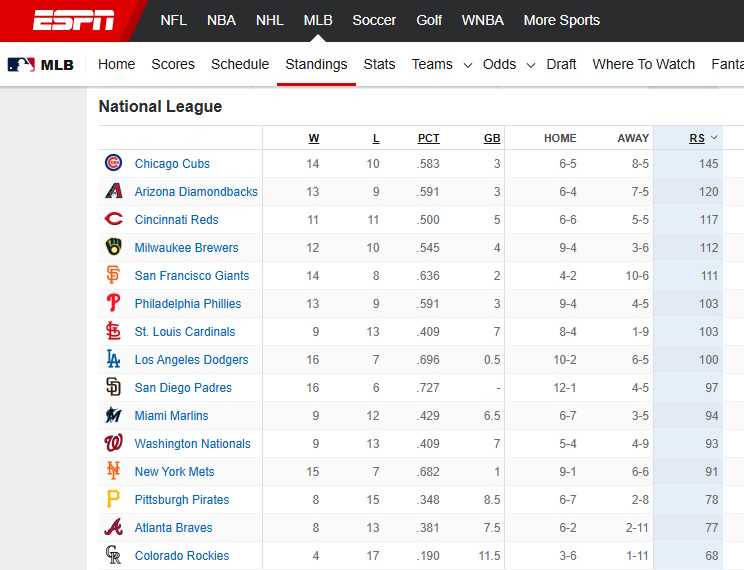Open the NHL section
Viewport: 744px width, 570px height.
(x=270, y=20)
